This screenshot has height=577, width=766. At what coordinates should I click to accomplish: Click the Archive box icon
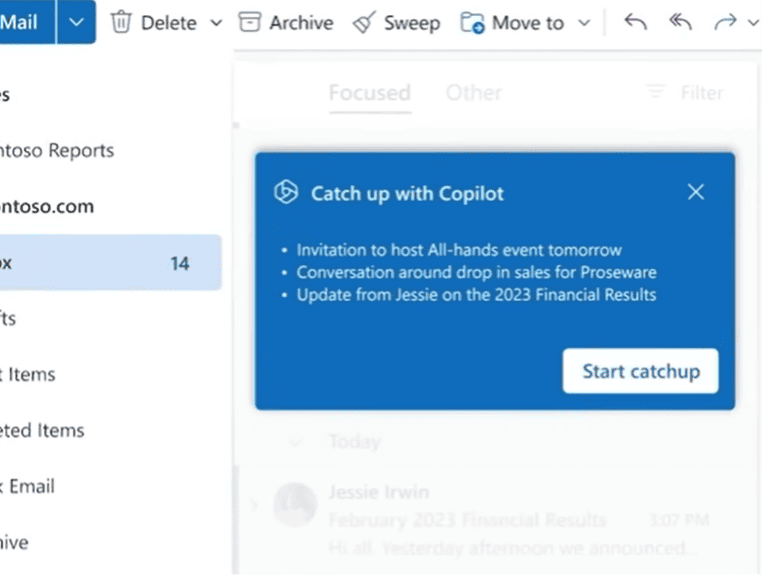pyautogui.click(x=250, y=22)
